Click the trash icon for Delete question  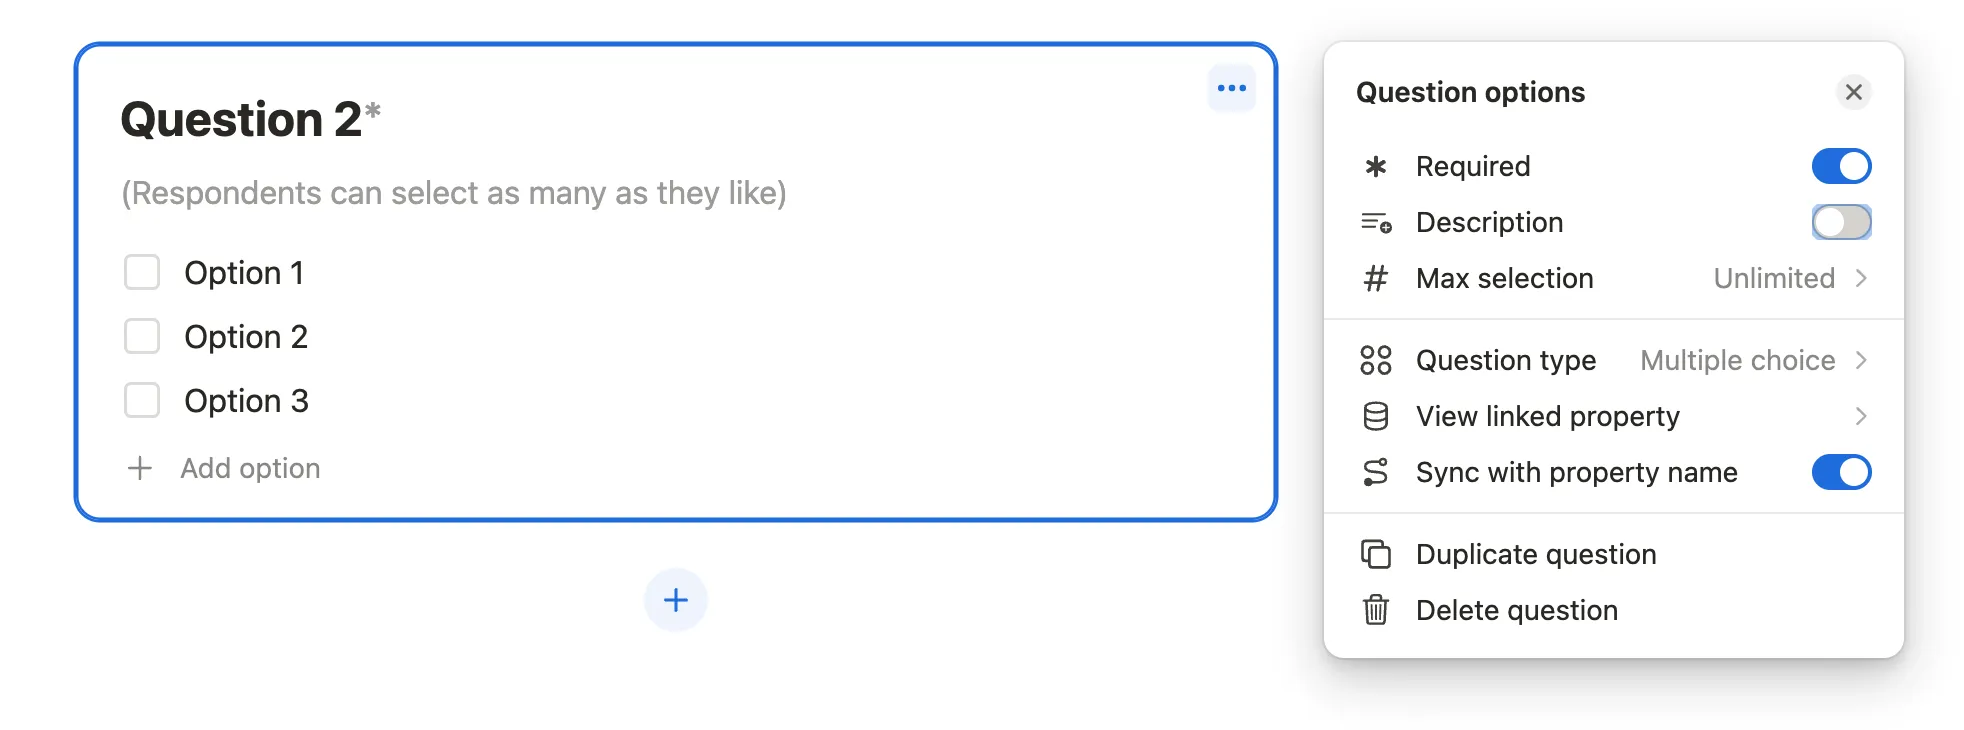[x=1376, y=610]
